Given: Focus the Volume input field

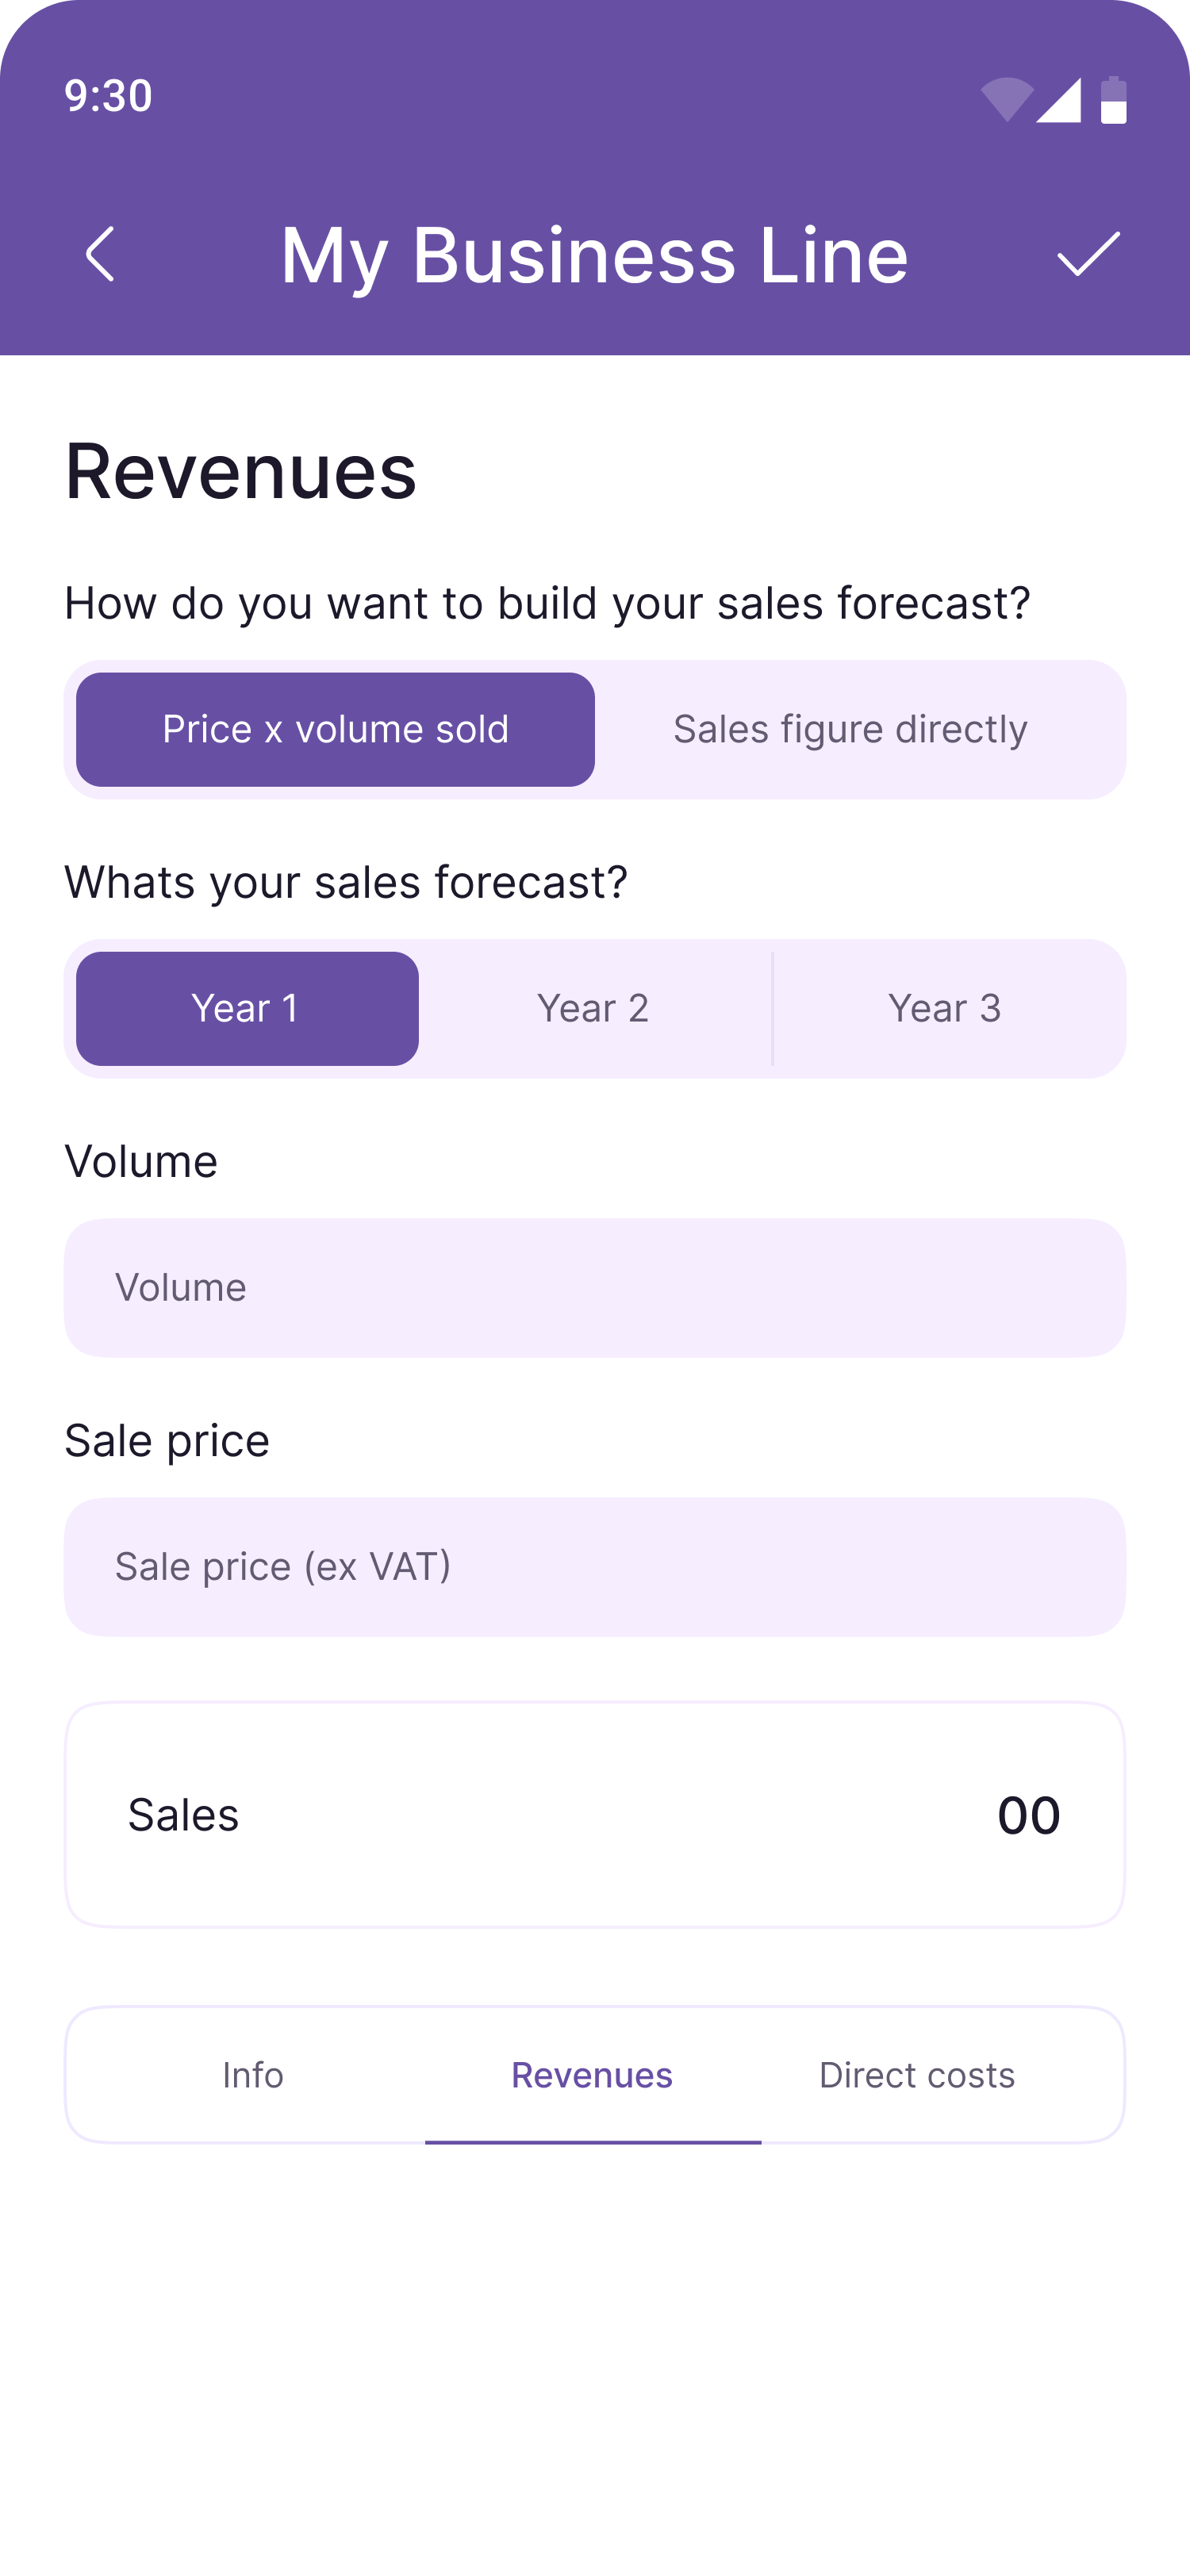Looking at the screenshot, I should [595, 1287].
